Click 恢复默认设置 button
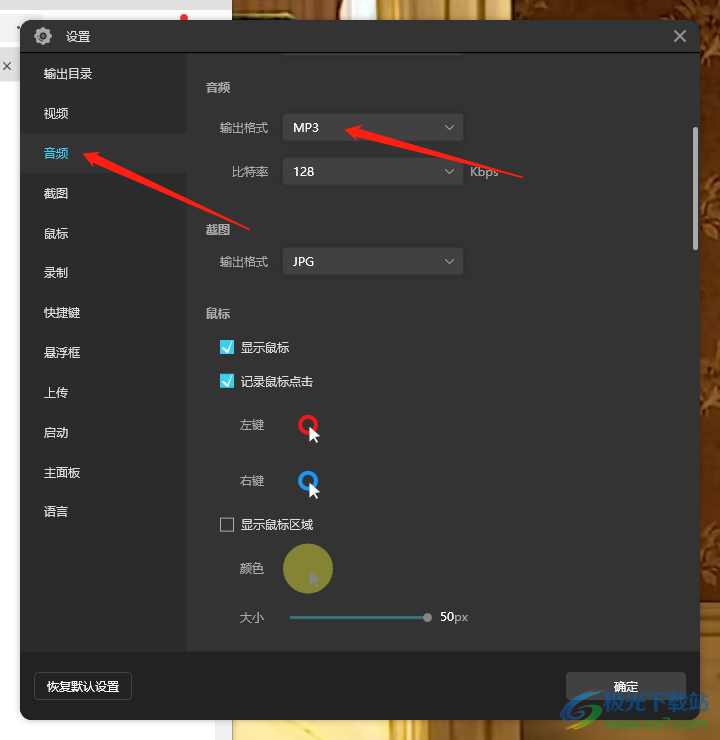 coord(83,686)
